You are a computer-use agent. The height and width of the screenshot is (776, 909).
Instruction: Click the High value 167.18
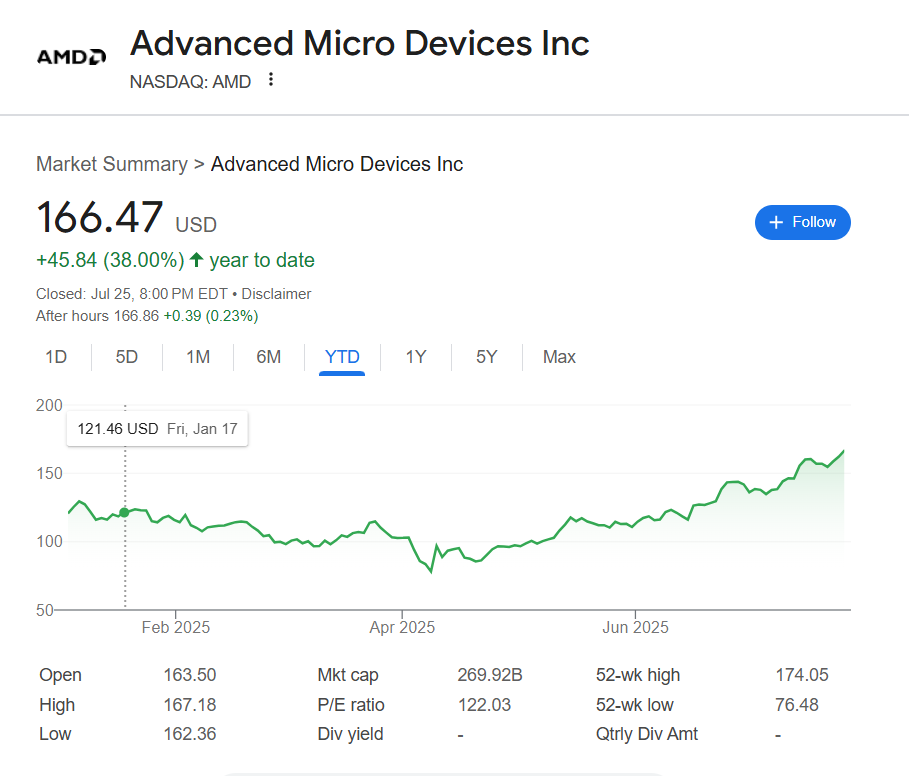190,705
